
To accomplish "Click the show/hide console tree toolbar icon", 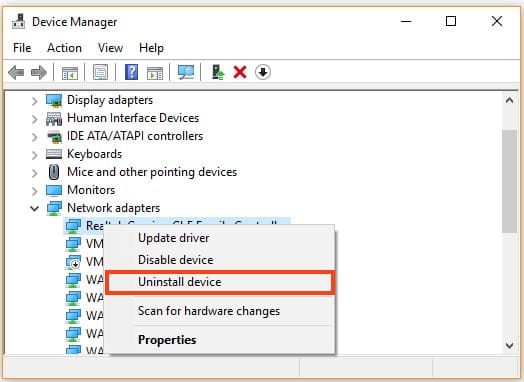I will 70,73.
